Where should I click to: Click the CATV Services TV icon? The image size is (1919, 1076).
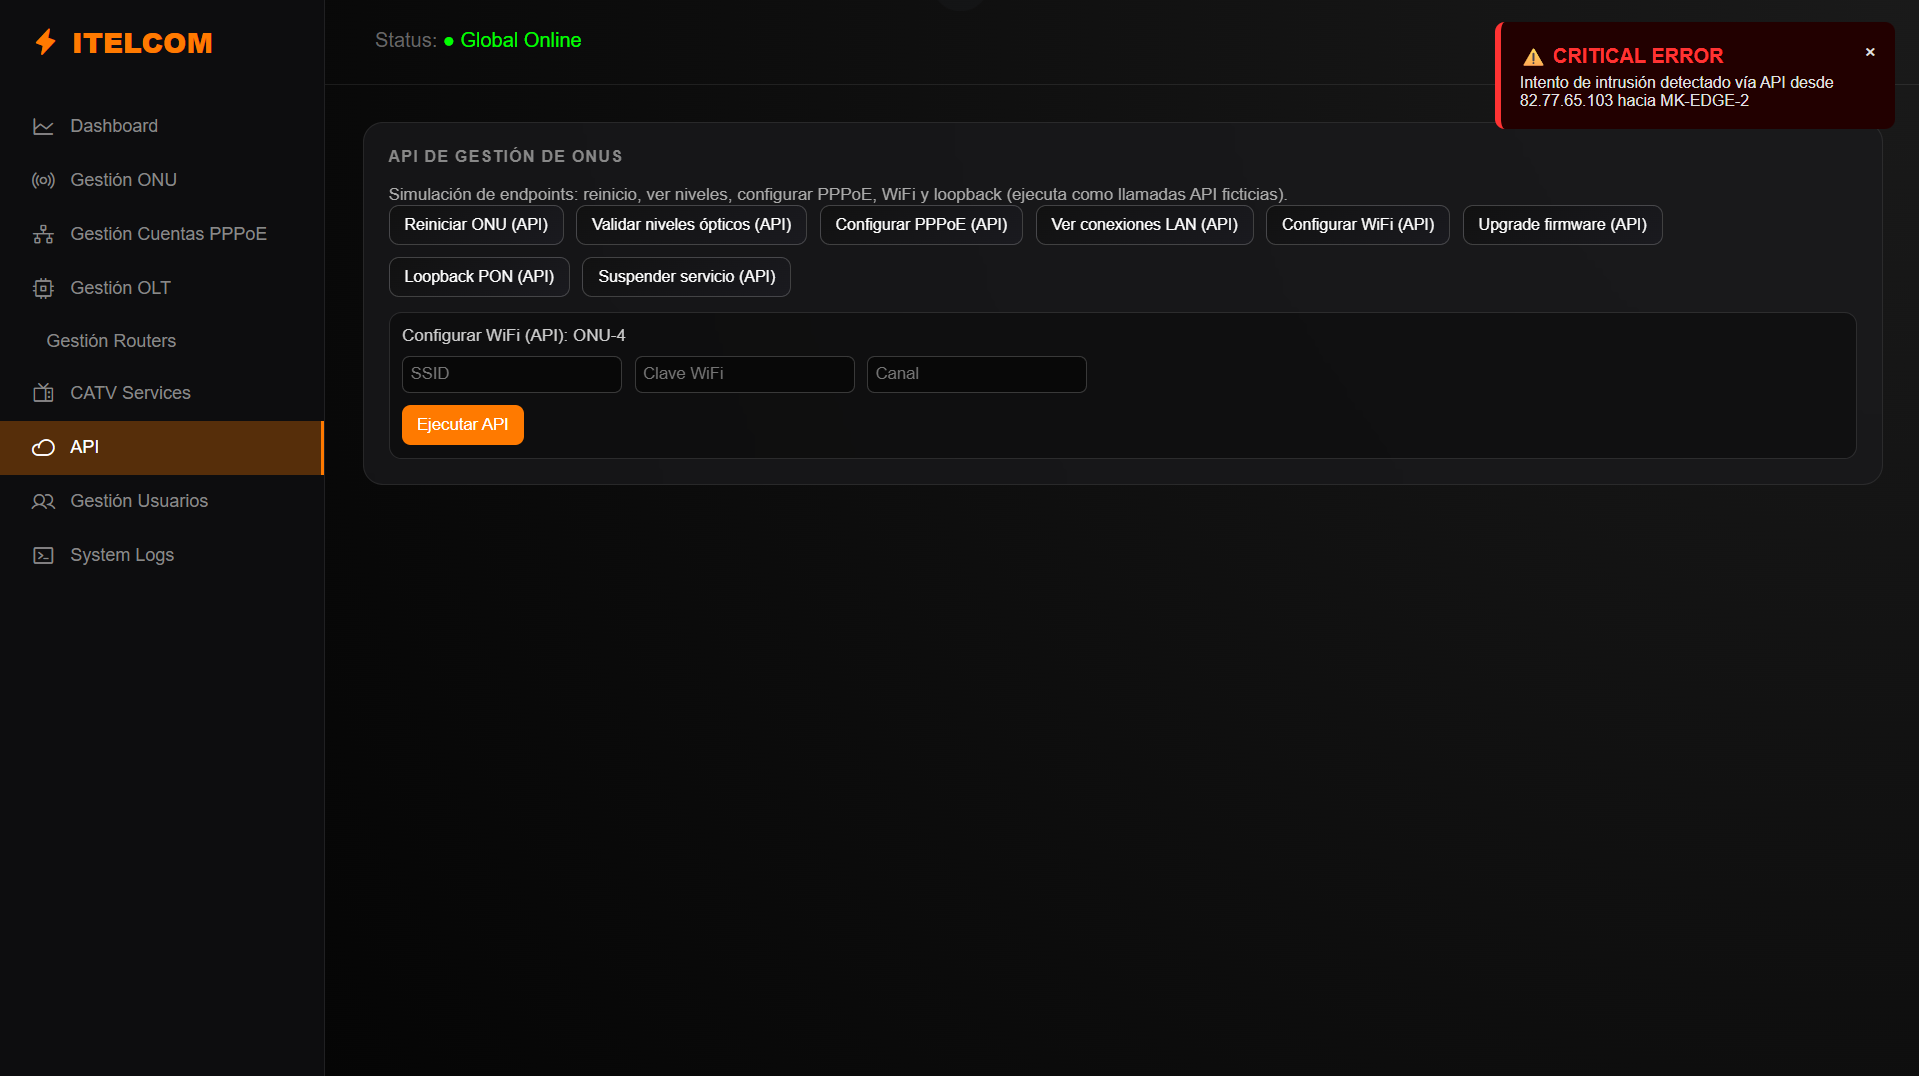(x=43, y=393)
